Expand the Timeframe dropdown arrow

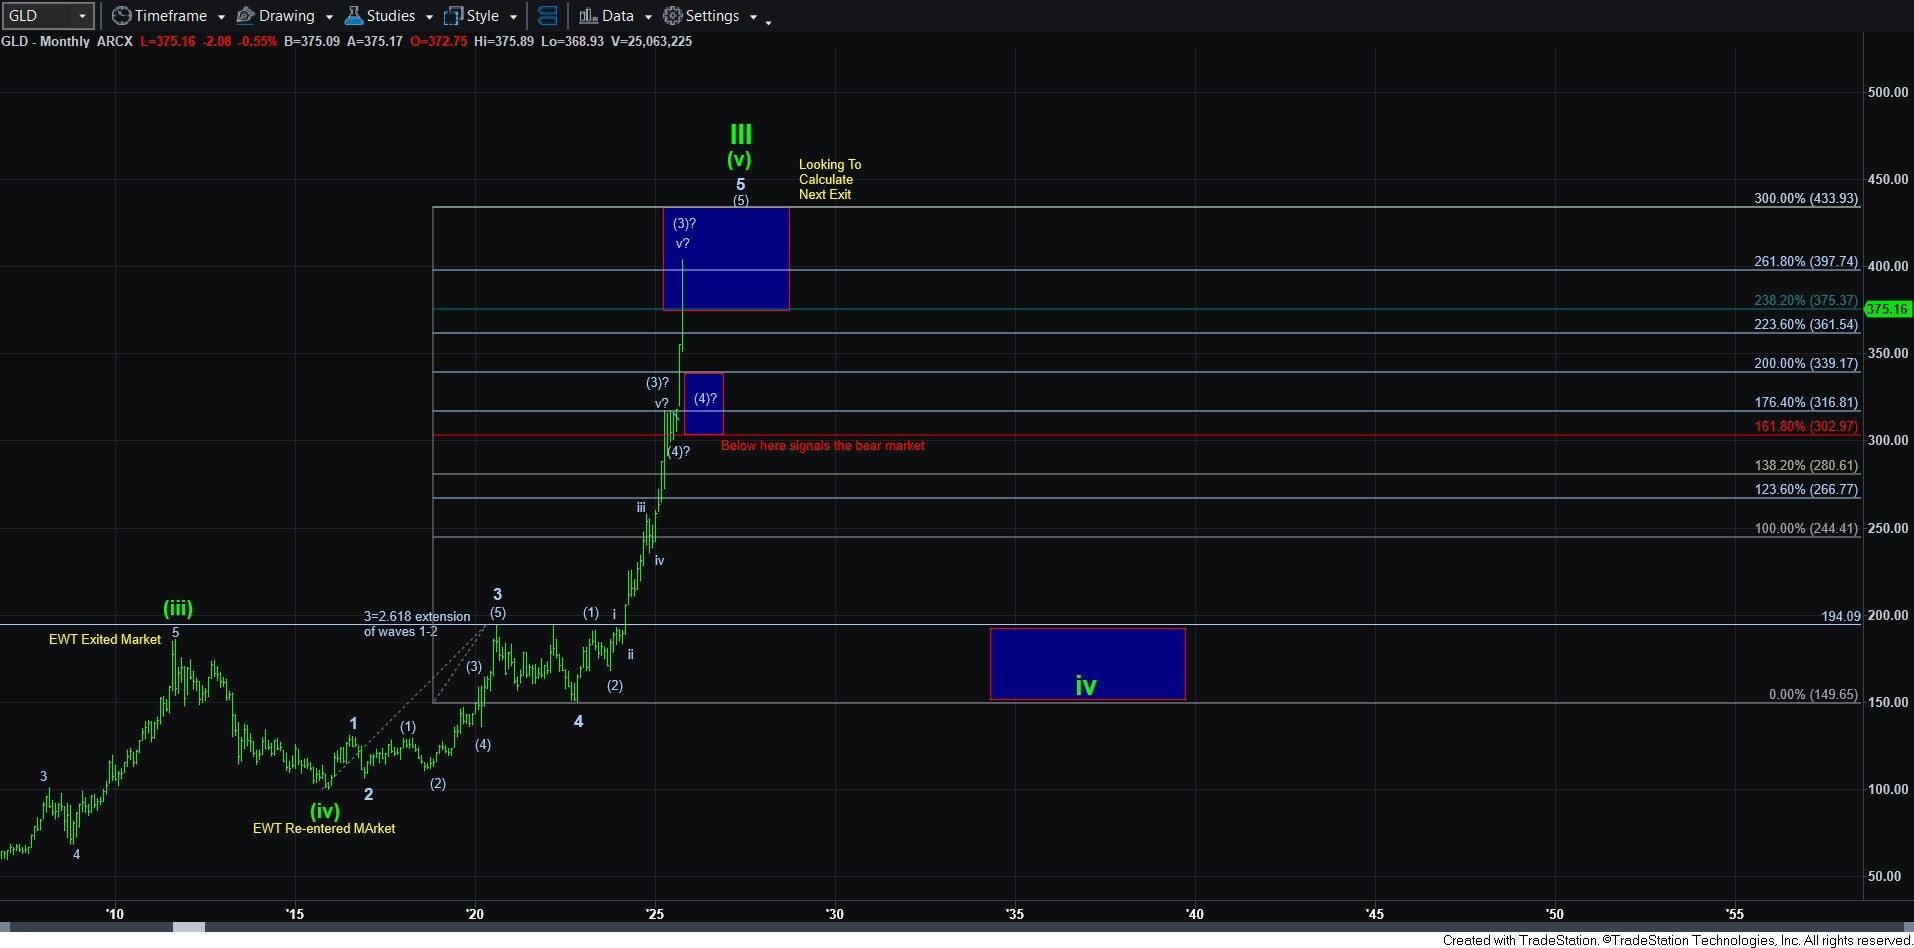click(x=221, y=17)
